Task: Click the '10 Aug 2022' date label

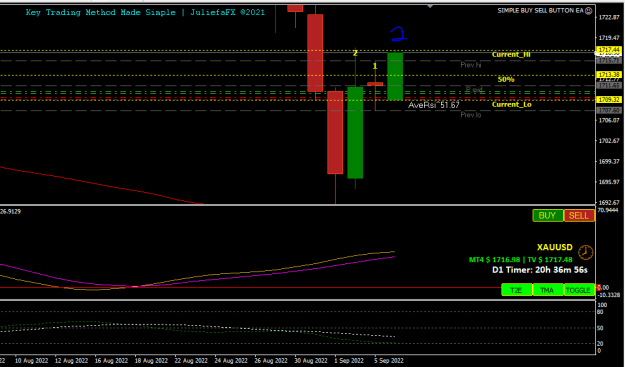Action: tap(31, 361)
